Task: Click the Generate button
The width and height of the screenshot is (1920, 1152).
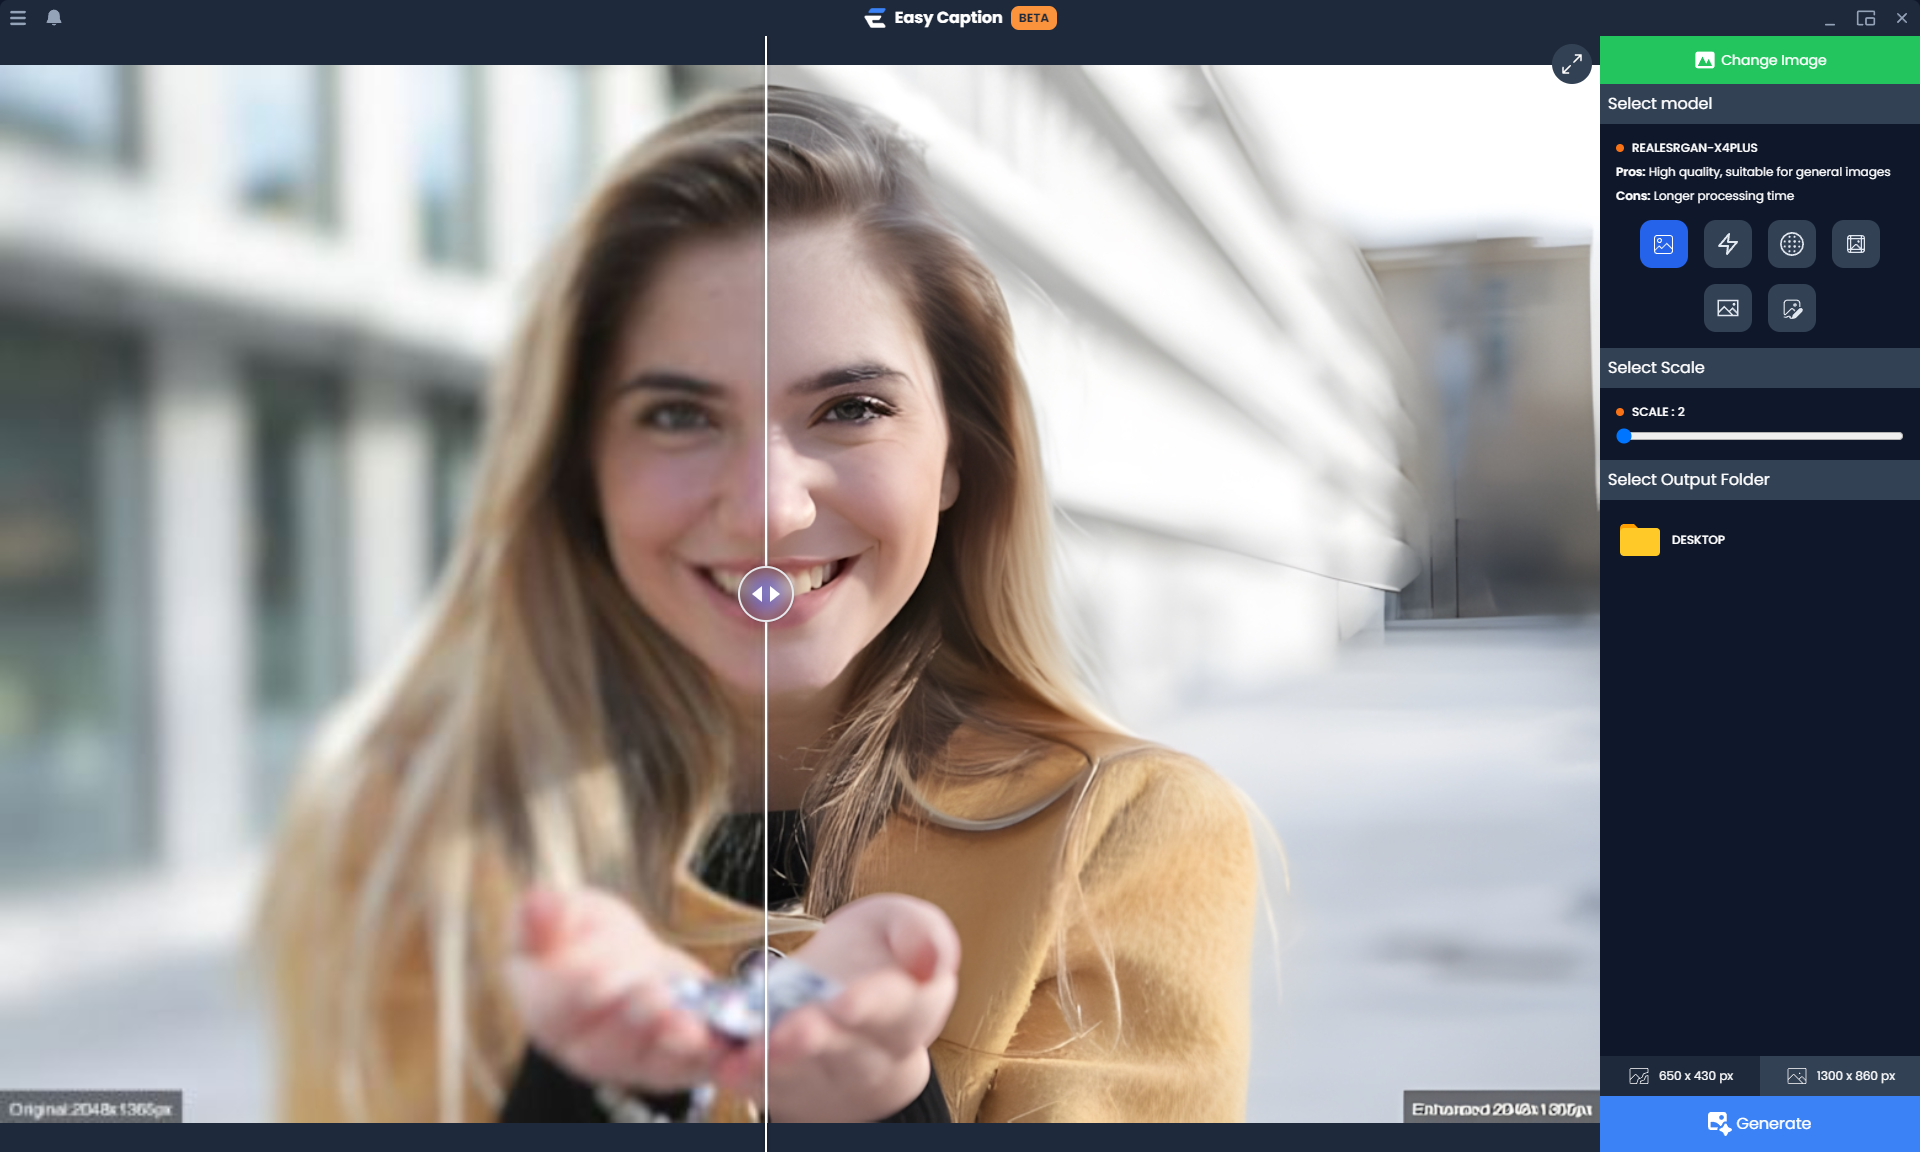Action: [x=1759, y=1124]
